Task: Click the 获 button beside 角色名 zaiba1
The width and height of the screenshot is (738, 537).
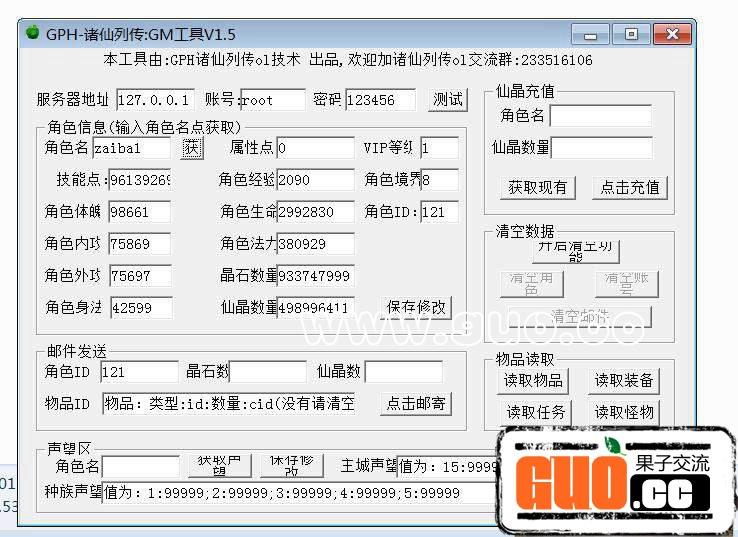Action: click(x=191, y=148)
